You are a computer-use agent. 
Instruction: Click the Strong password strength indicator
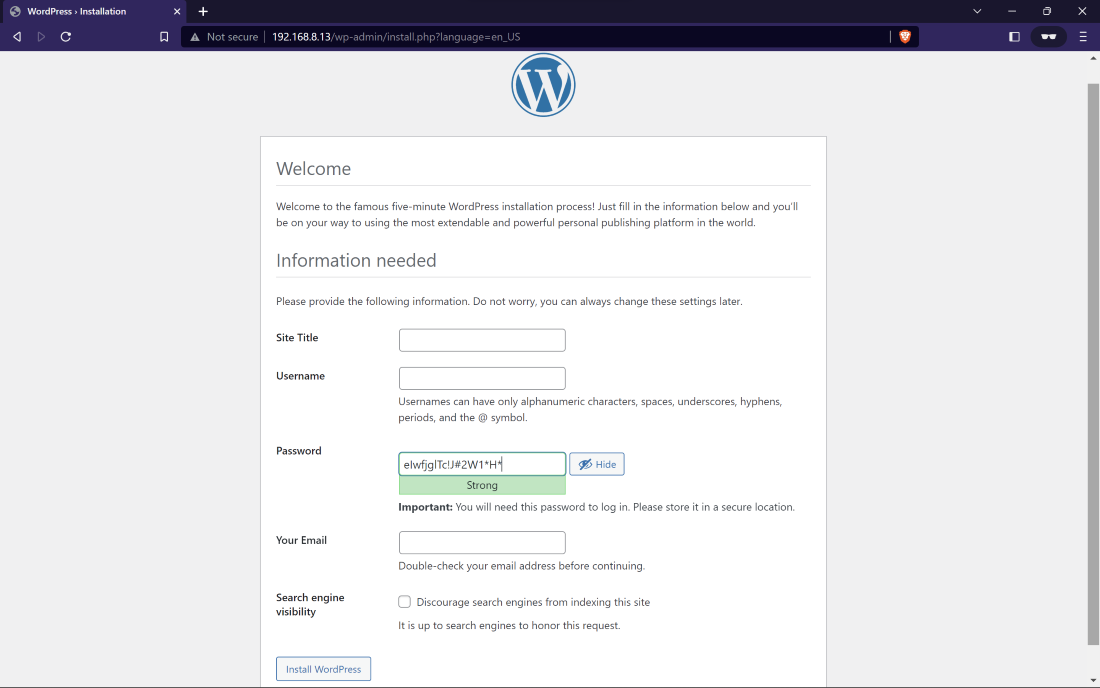point(482,485)
